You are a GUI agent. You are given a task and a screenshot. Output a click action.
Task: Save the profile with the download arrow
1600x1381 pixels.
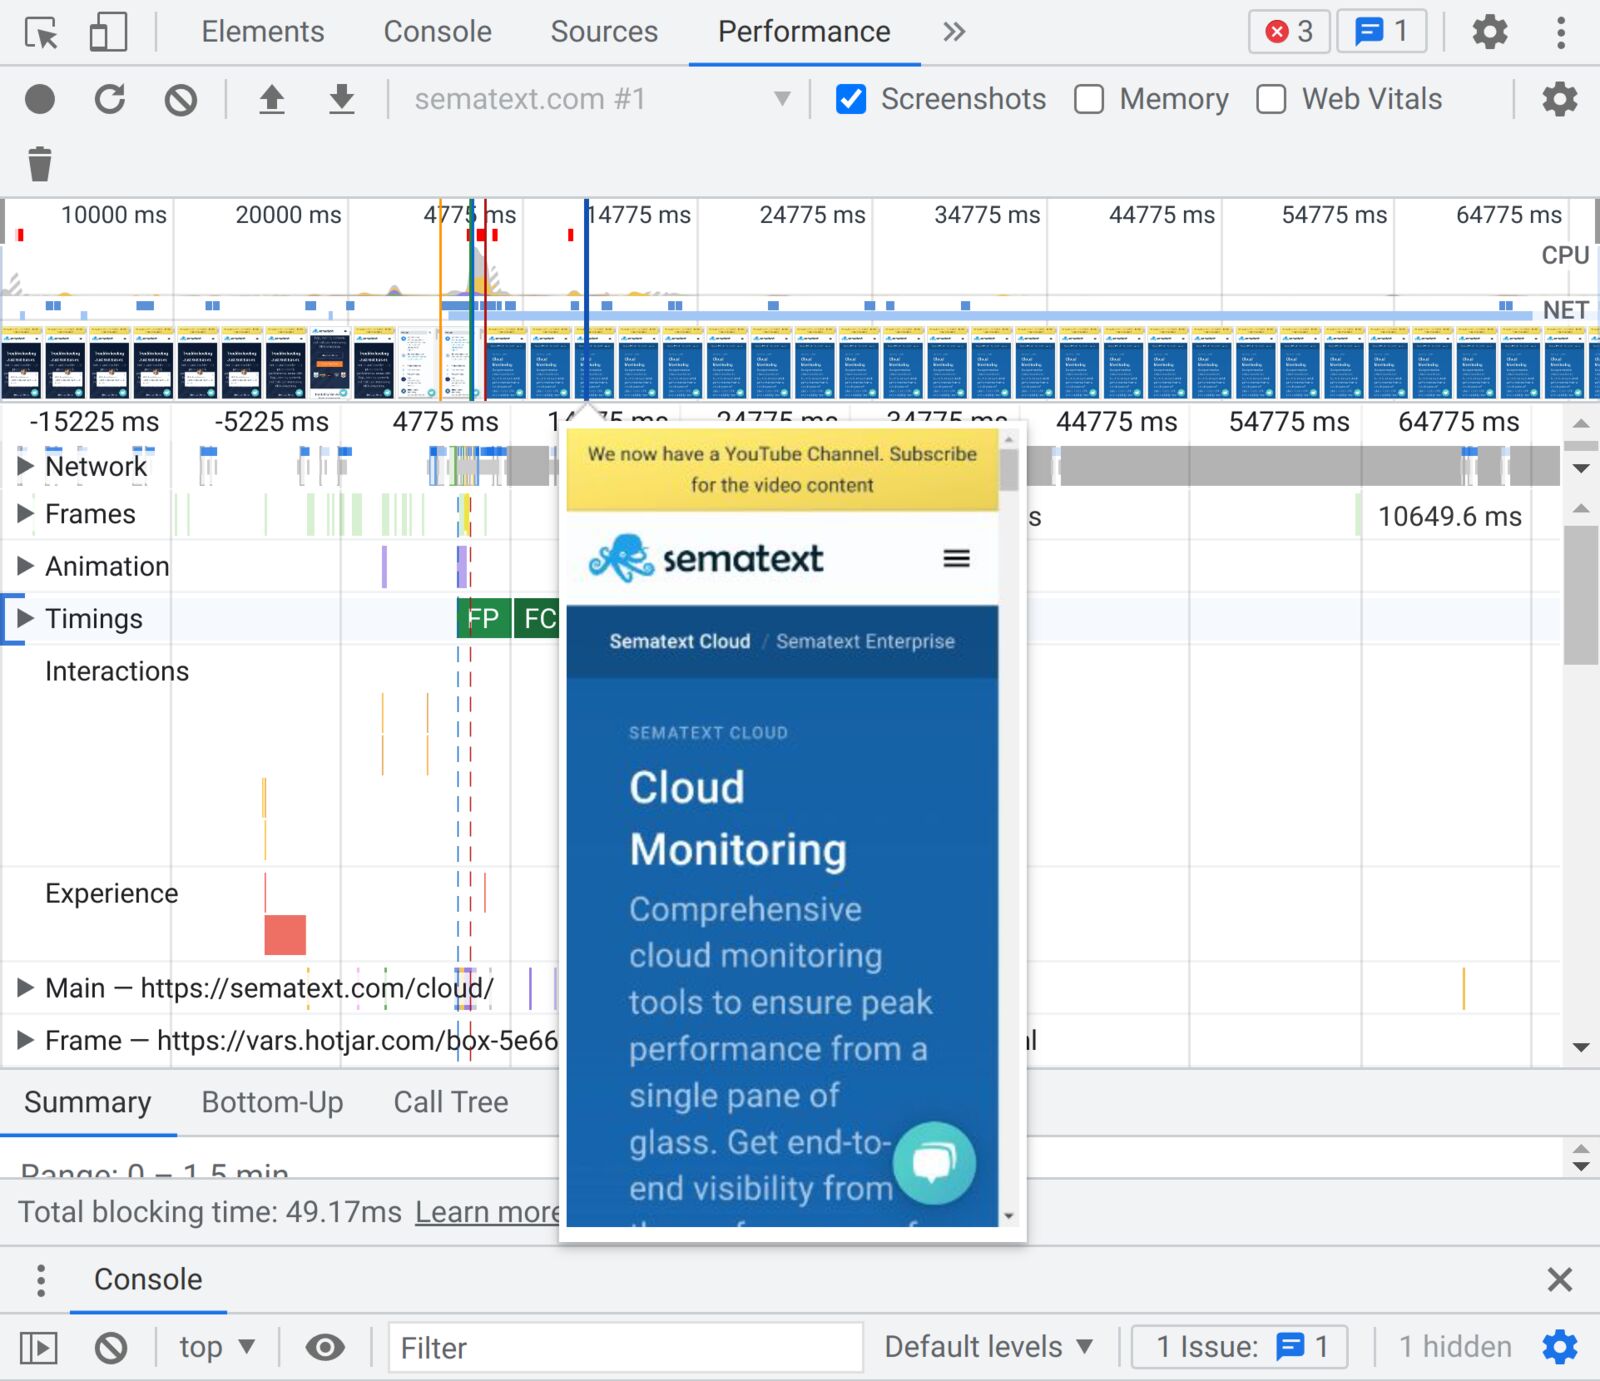[342, 99]
